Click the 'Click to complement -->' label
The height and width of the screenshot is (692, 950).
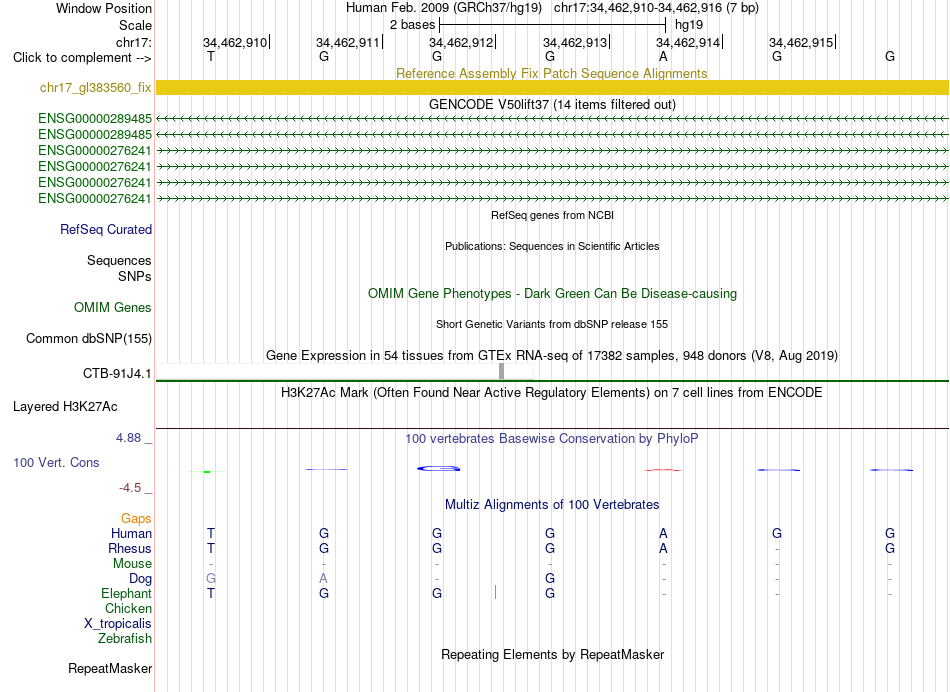(x=82, y=58)
